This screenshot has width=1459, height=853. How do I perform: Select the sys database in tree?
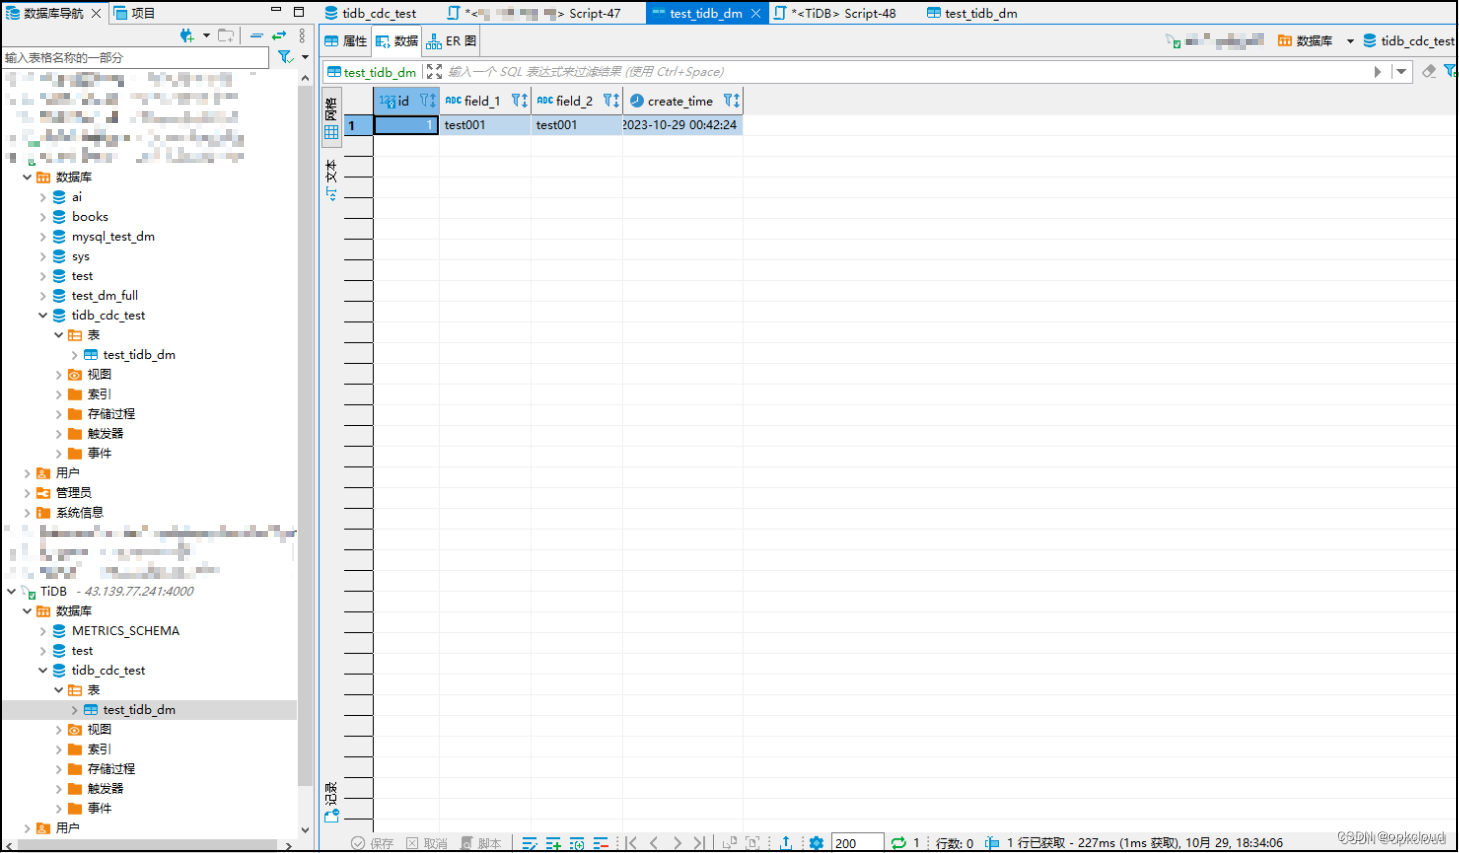[81, 257]
